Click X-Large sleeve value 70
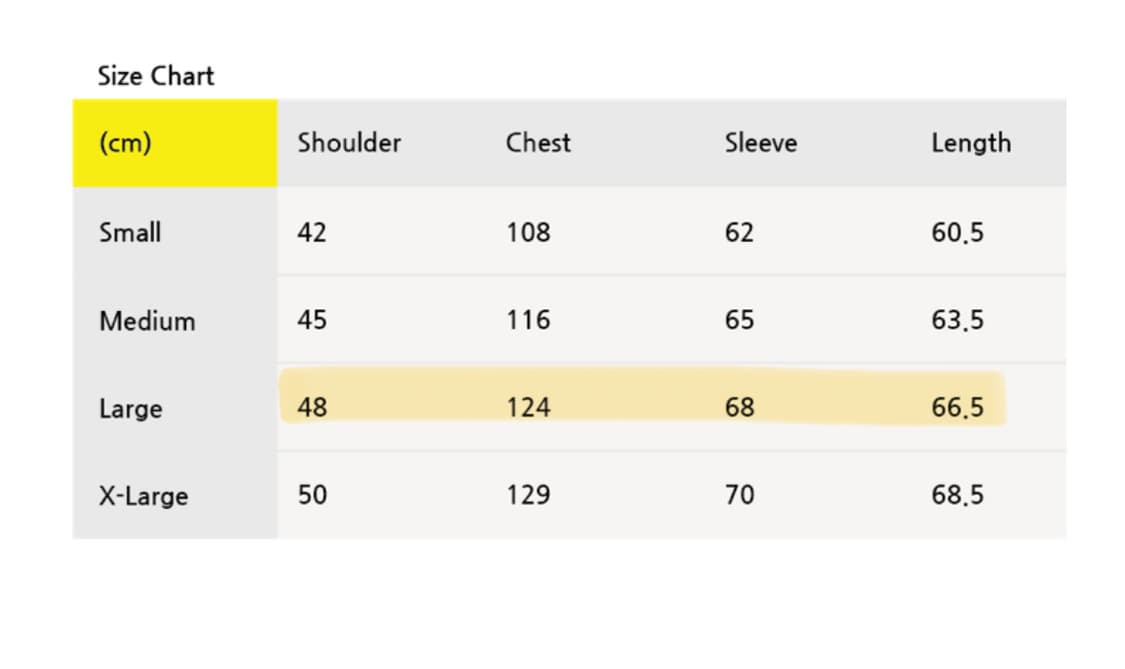 739,495
